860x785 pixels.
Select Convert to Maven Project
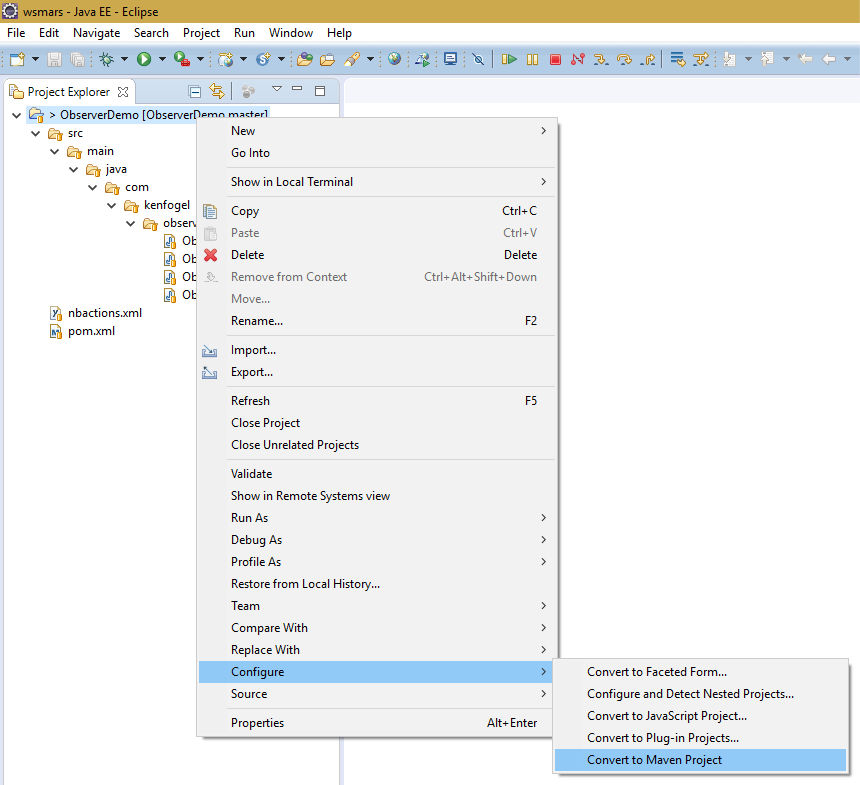(x=654, y=760)
